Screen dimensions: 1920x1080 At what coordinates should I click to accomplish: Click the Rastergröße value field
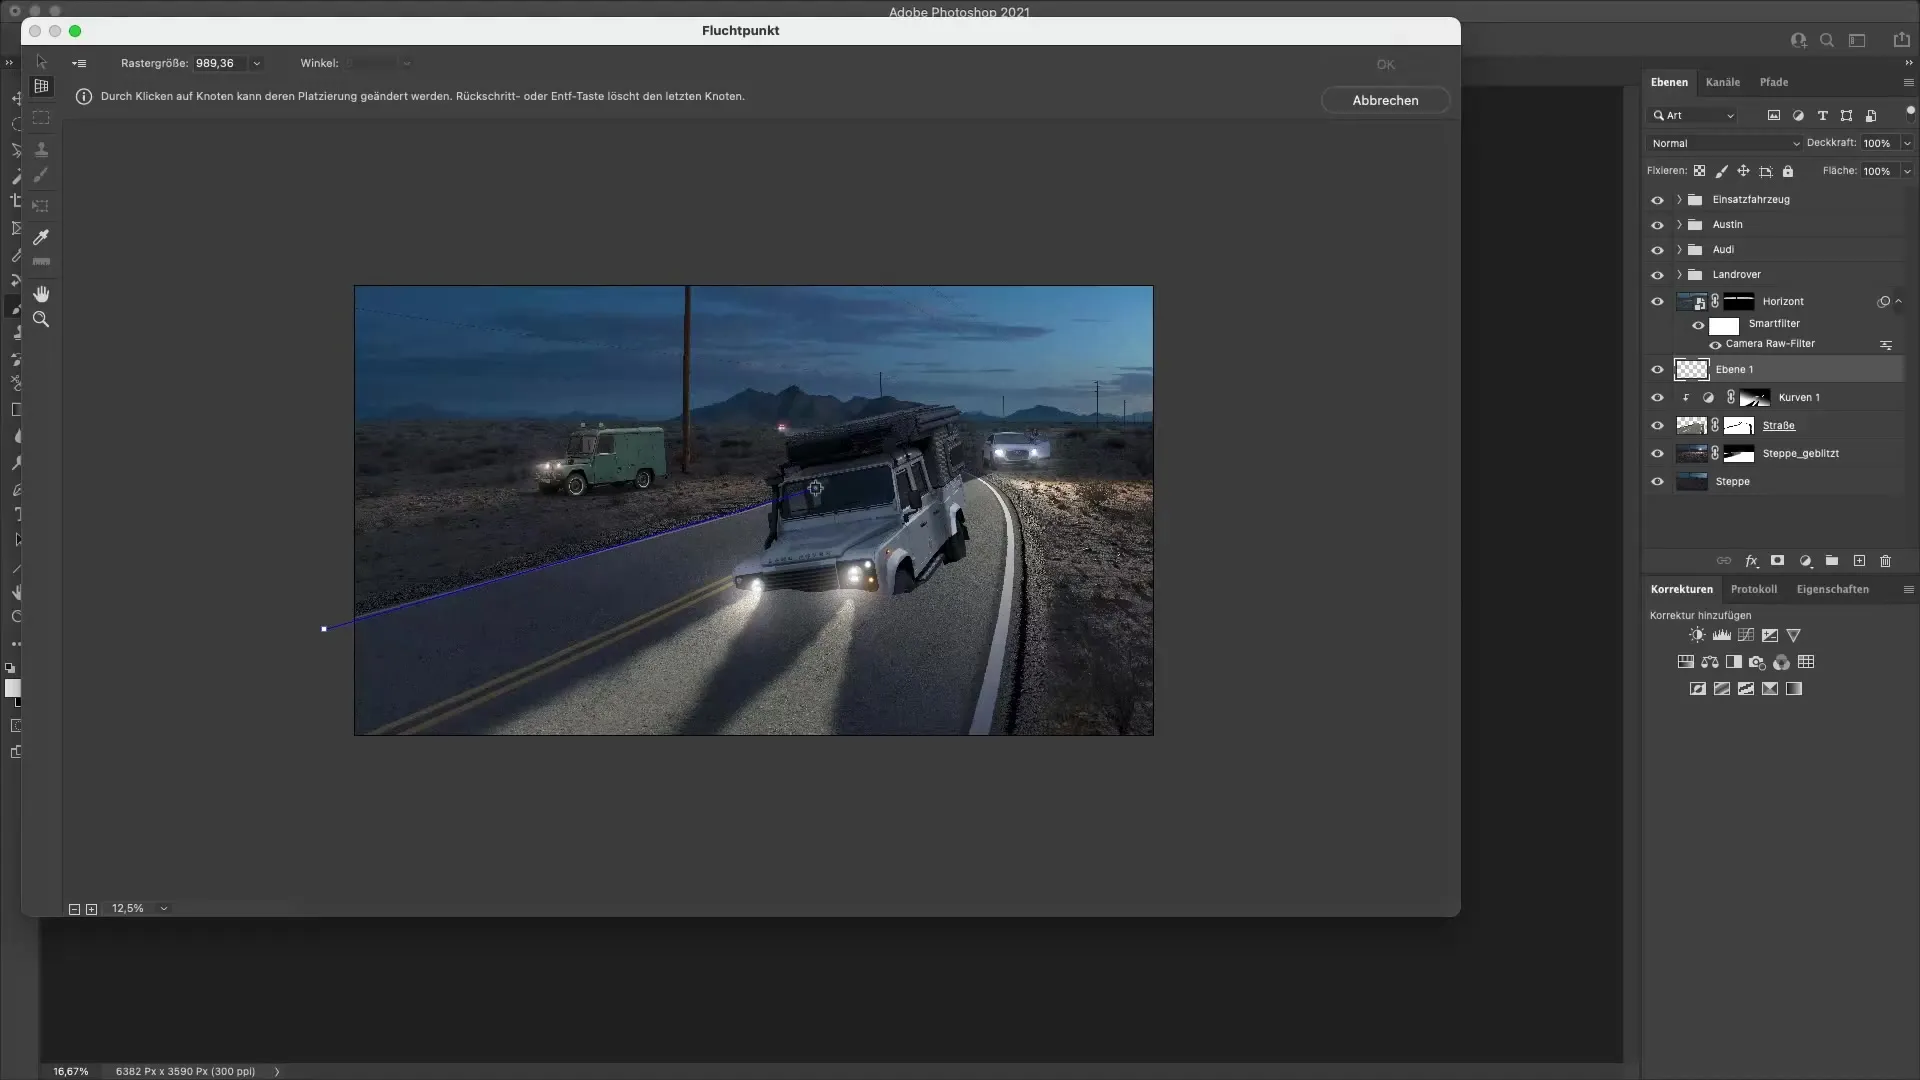(219, 63)
